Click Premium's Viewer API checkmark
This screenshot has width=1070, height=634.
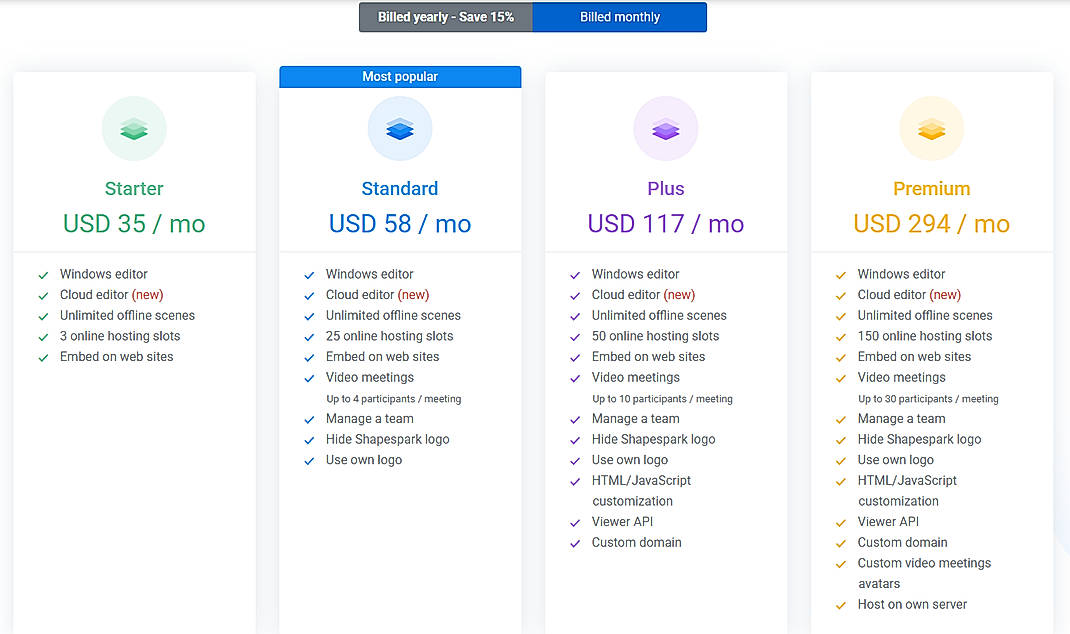[841, 523]
